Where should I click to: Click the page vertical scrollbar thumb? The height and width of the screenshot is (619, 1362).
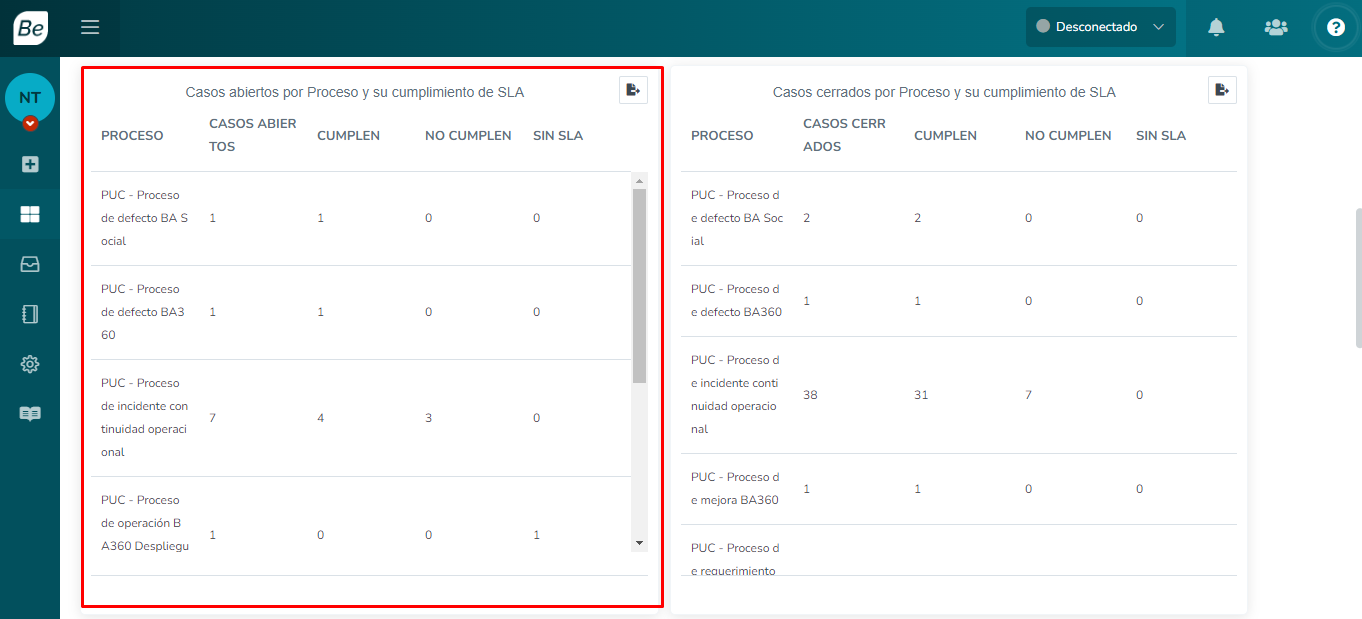1358,278
